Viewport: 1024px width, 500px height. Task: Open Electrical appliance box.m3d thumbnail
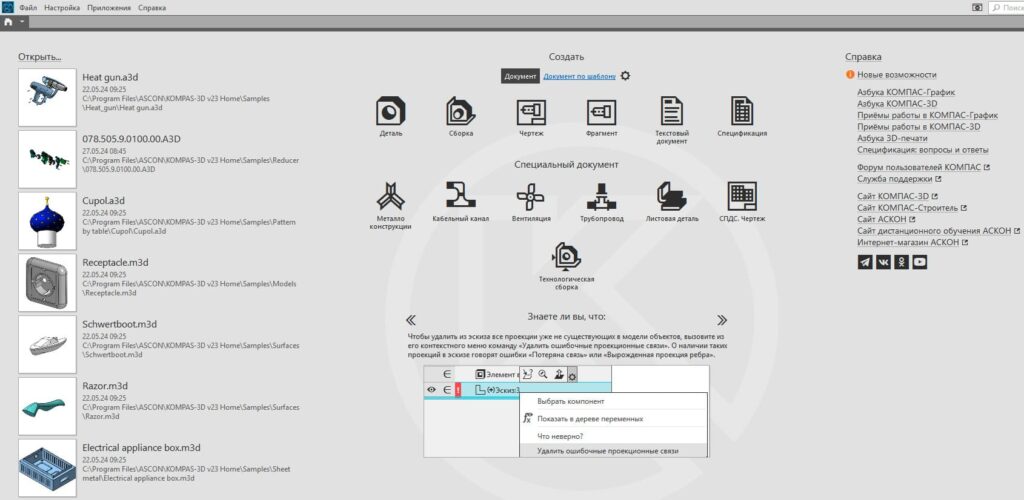(47, 467)
